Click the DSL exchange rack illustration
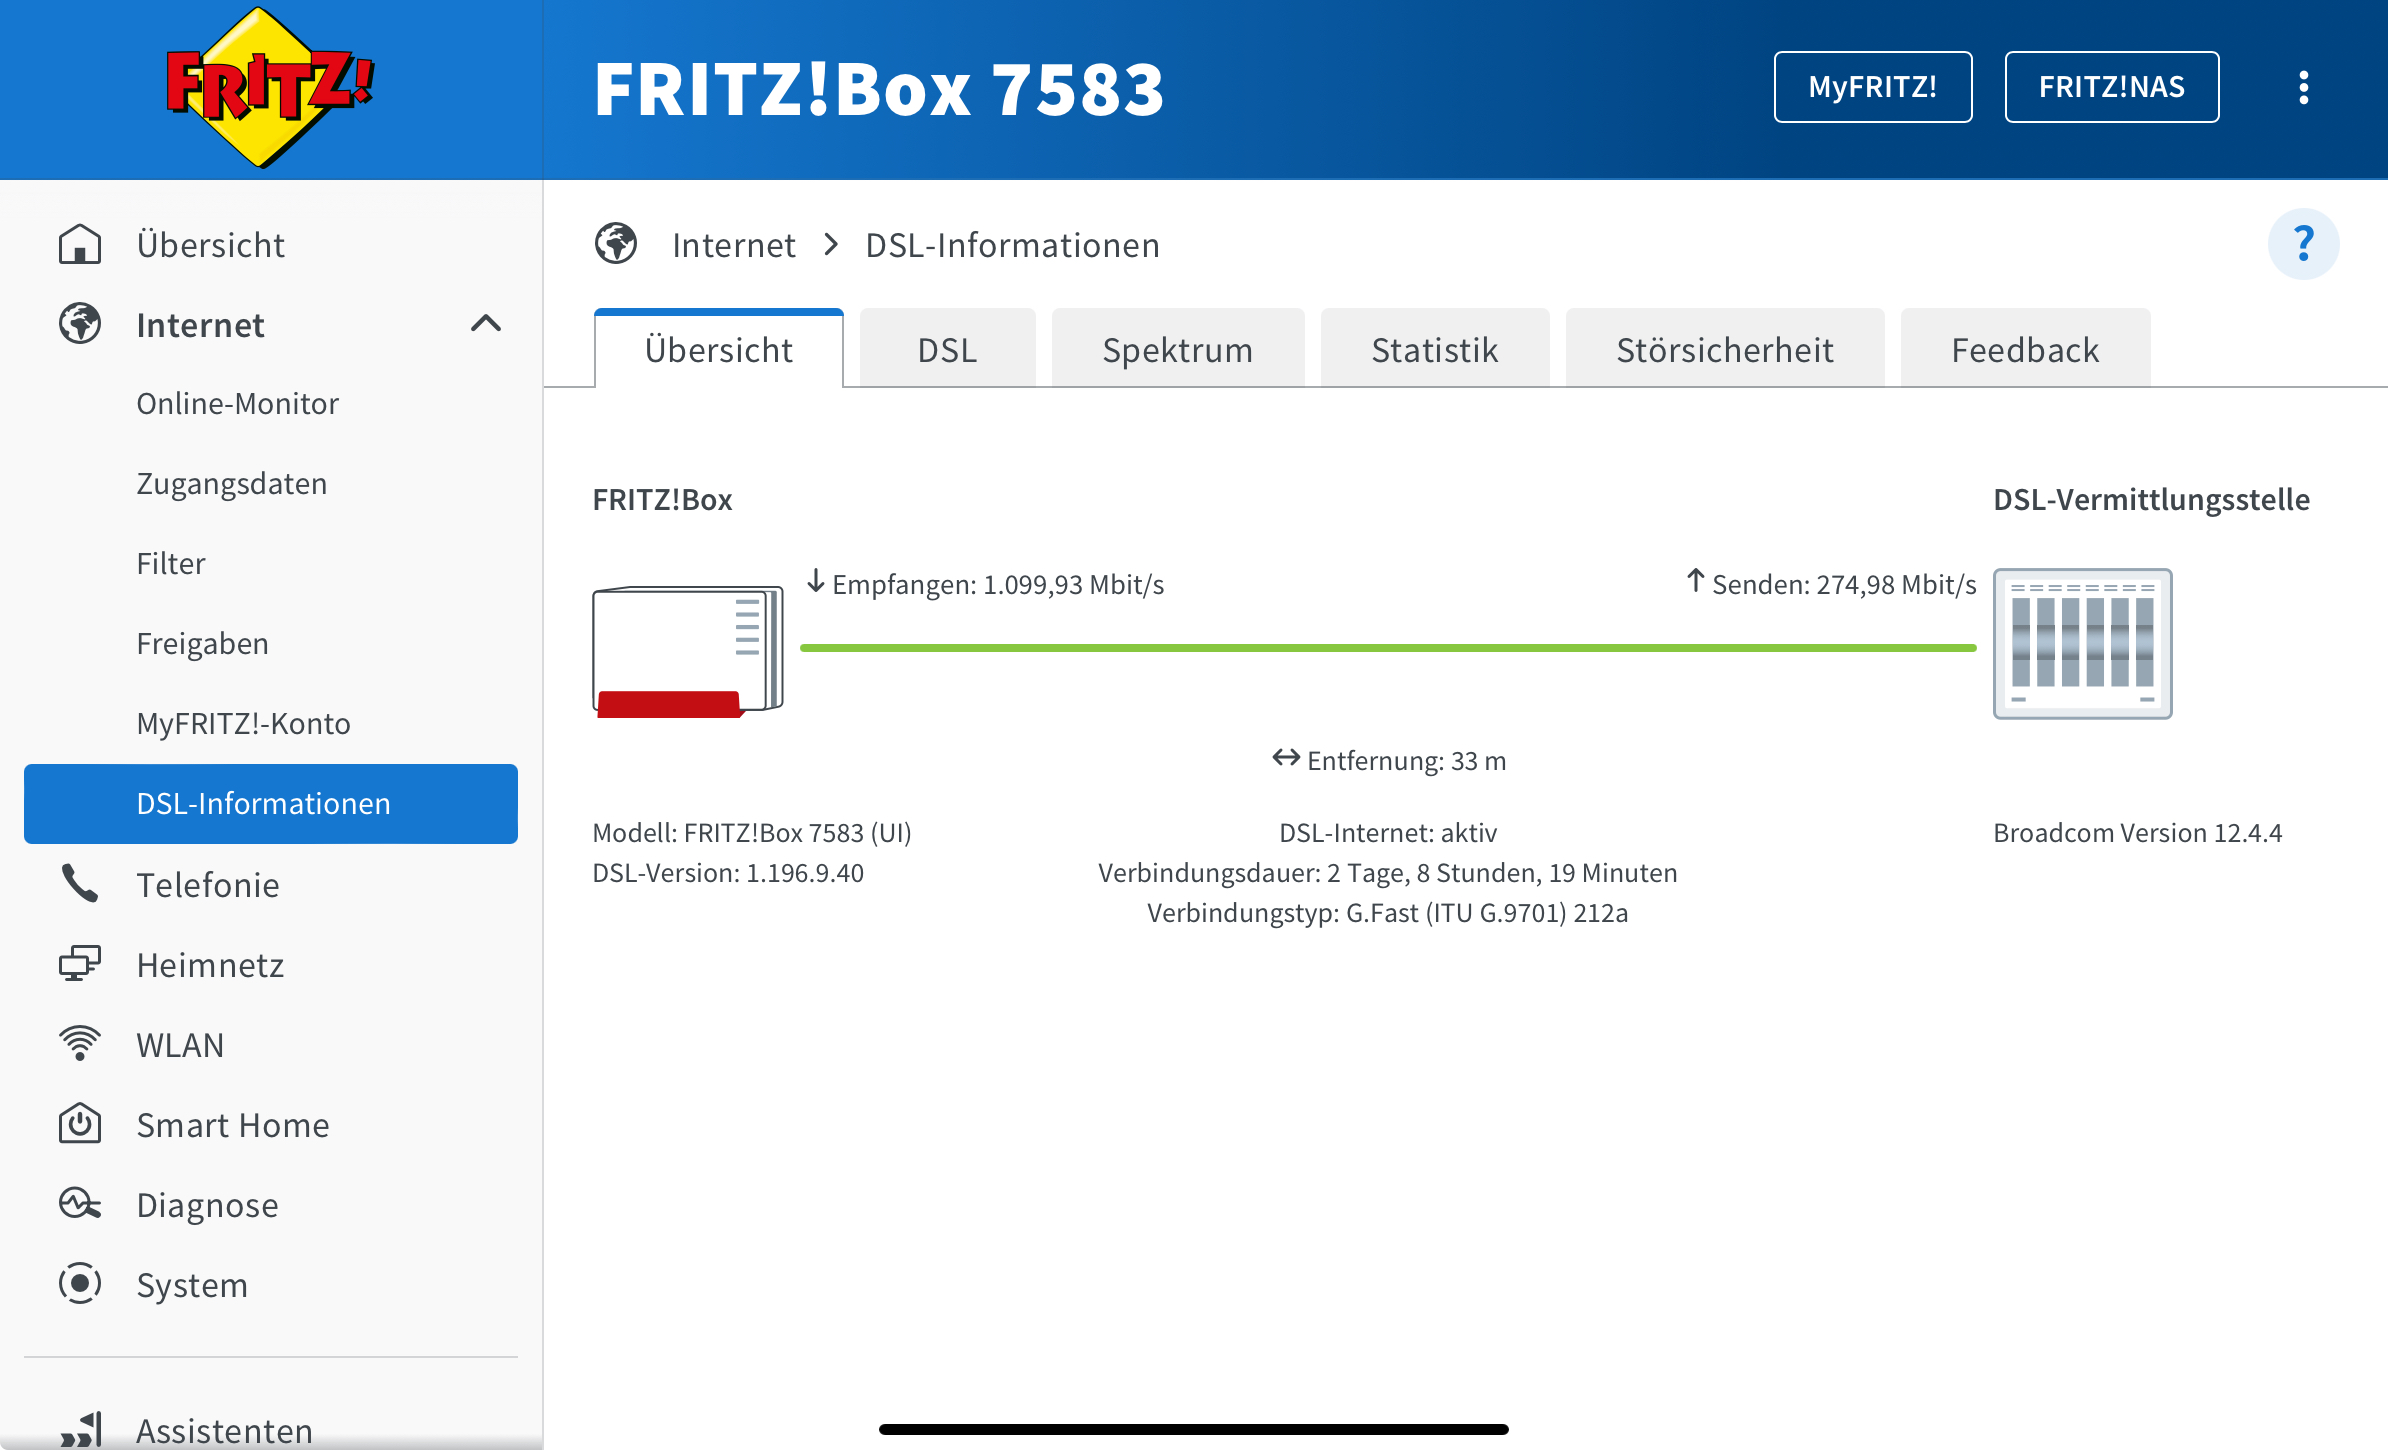 tap(2082, 644)
